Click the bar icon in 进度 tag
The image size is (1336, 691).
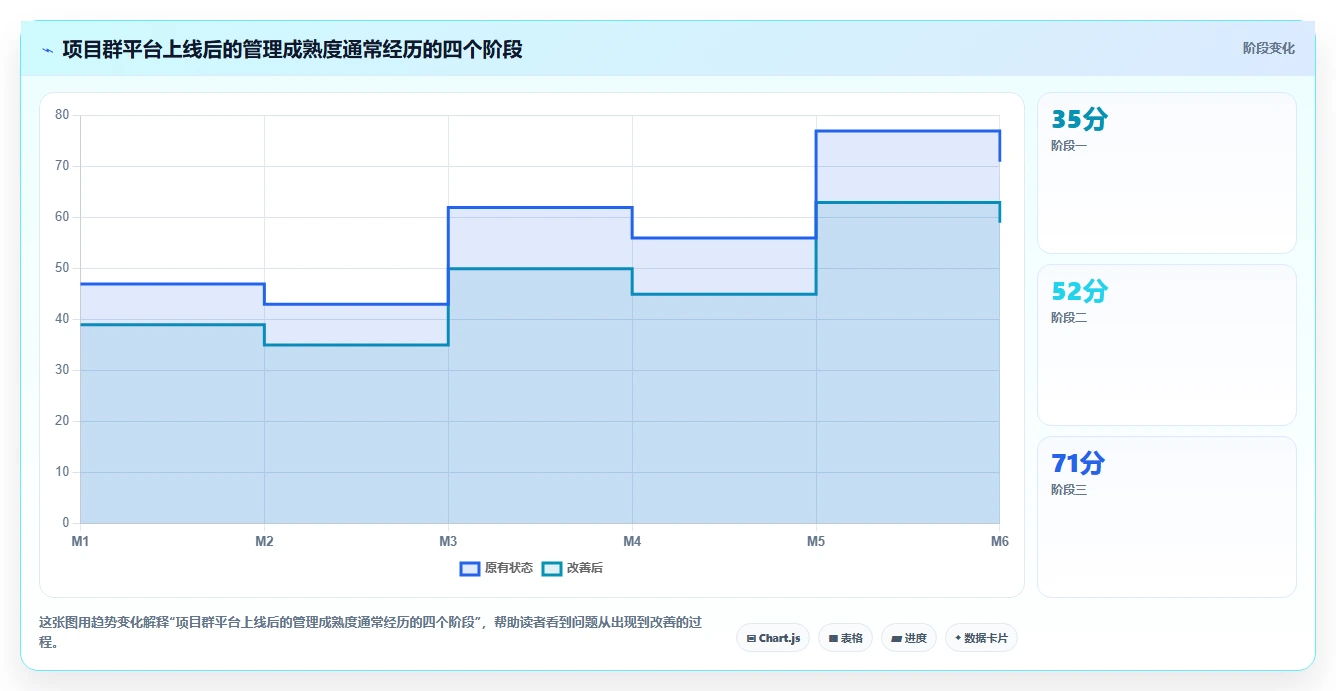896,638
